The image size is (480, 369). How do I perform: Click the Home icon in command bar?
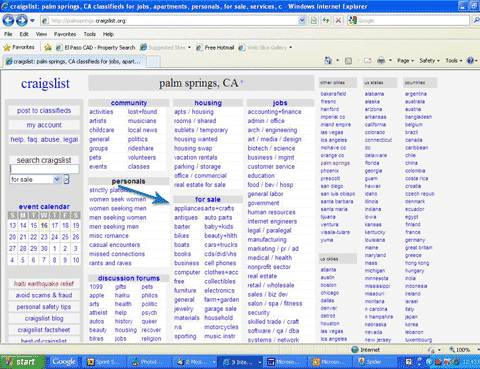pyautogui.click(x=328, y=60)
